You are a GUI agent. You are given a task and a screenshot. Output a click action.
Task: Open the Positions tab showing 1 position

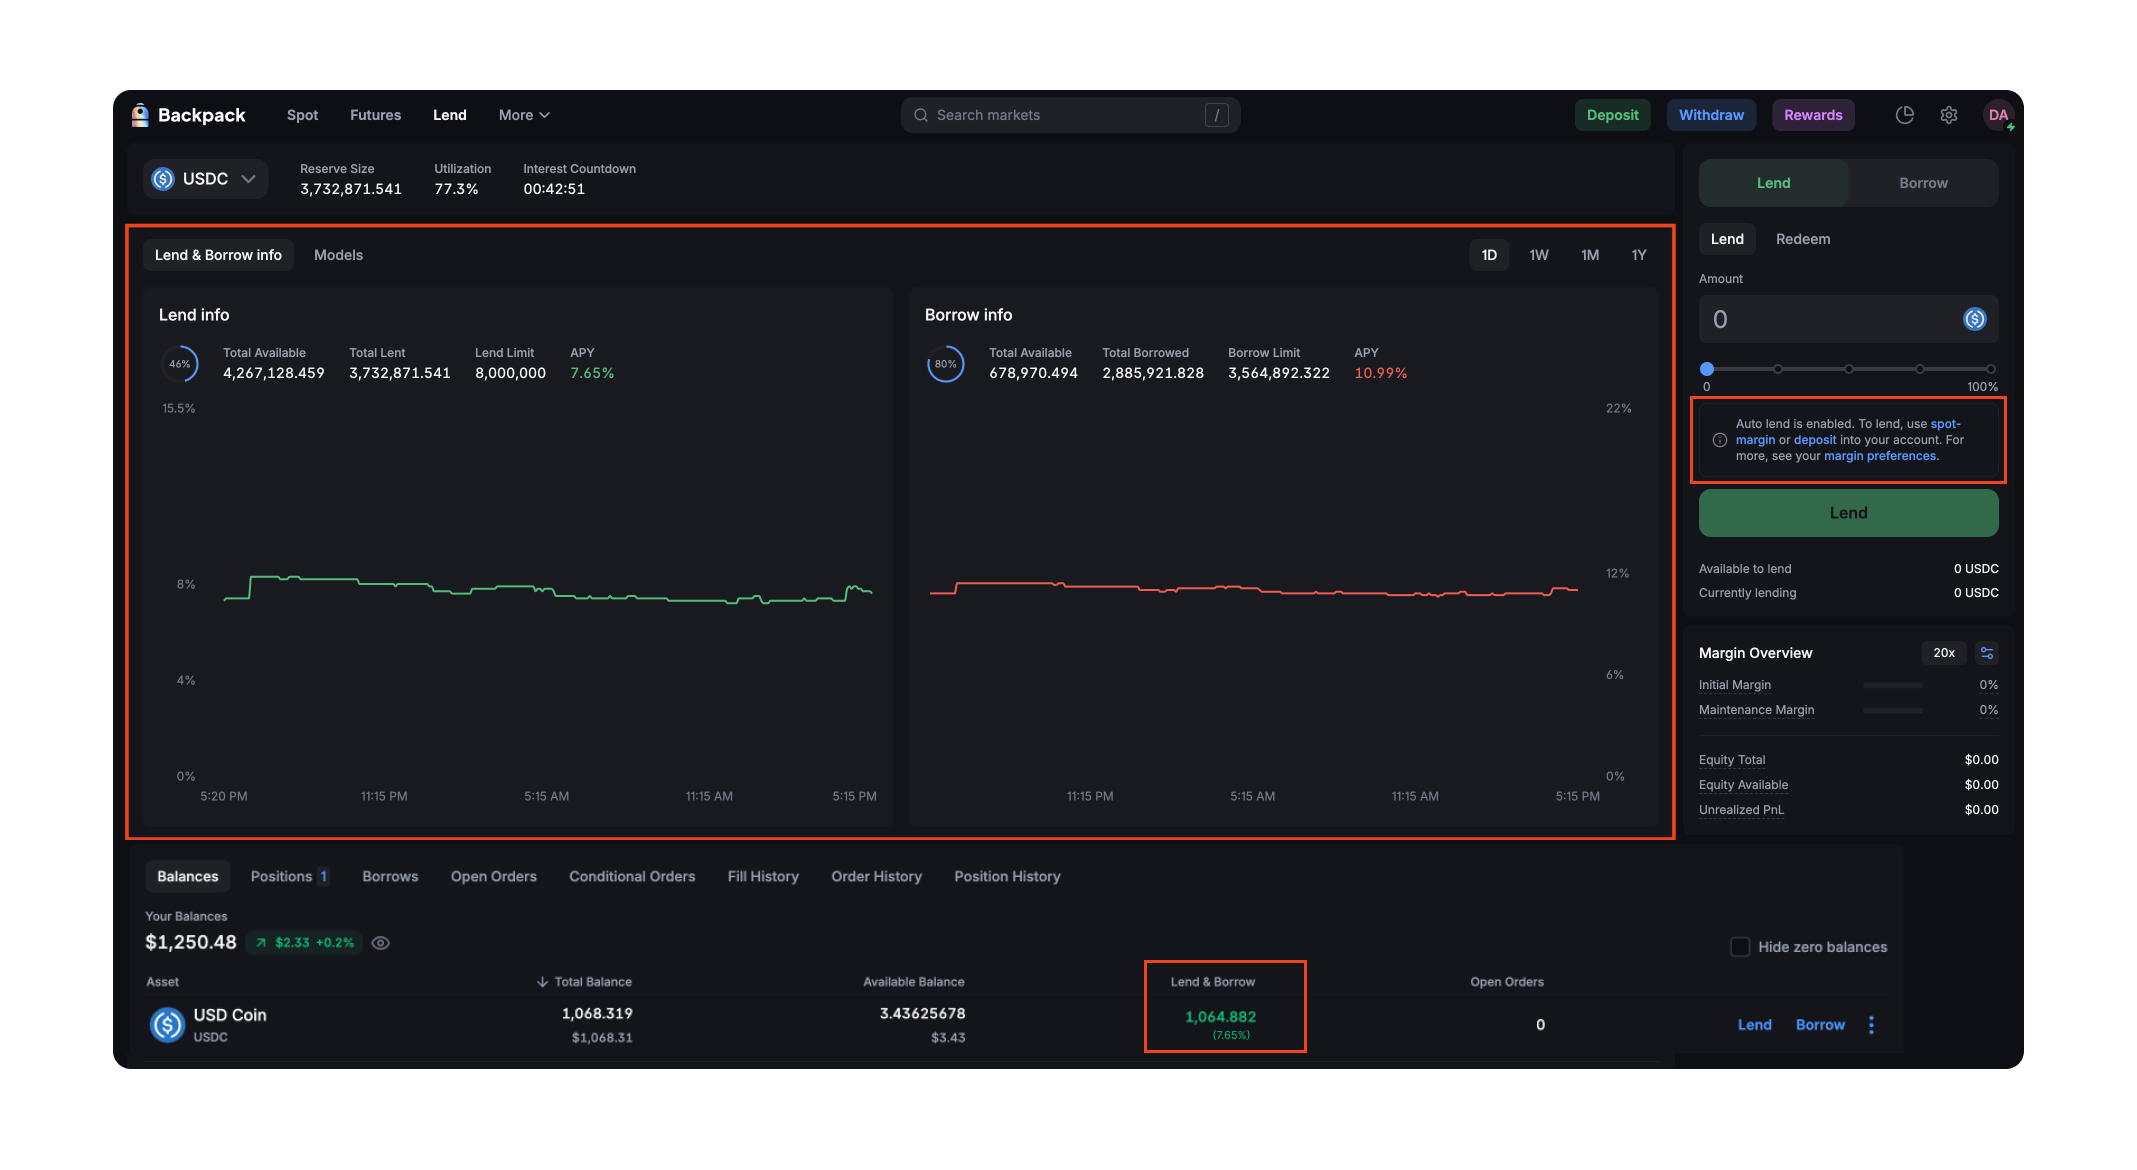pos(289,876)
